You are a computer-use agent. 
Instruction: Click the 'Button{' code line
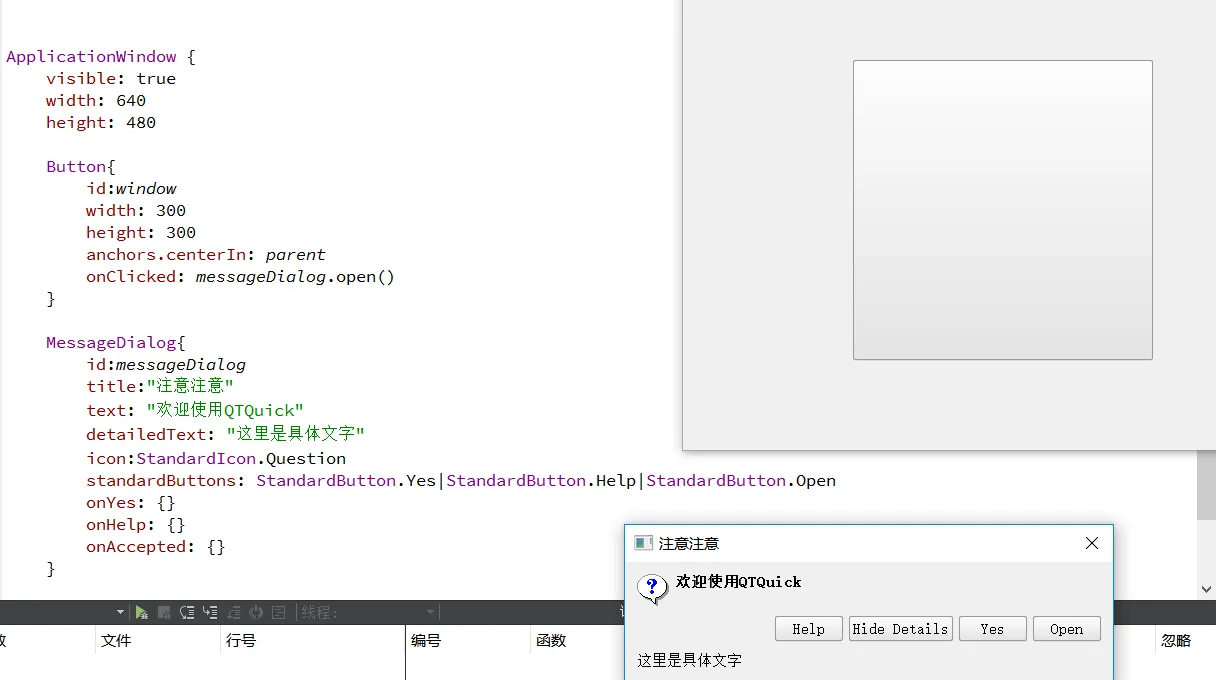(x=81, y=167)
